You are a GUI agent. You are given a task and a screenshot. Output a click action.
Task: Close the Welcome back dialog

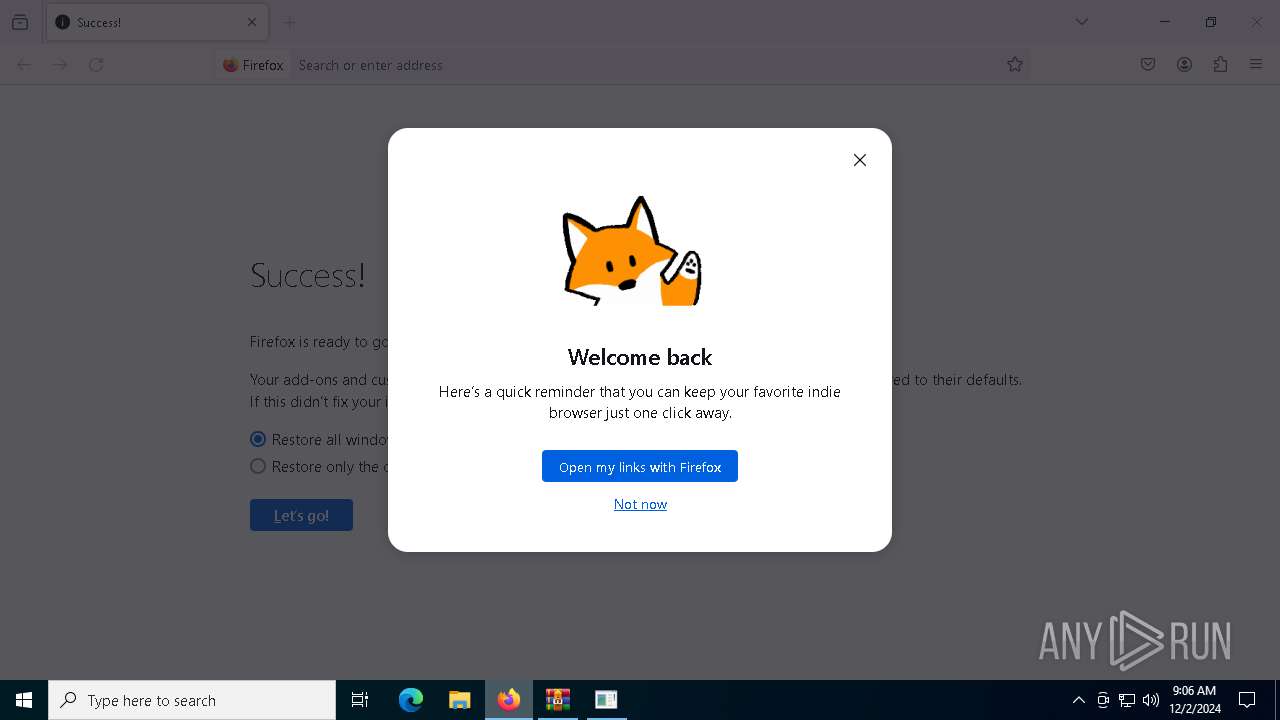pyautogui.click(x=859, y=160)
